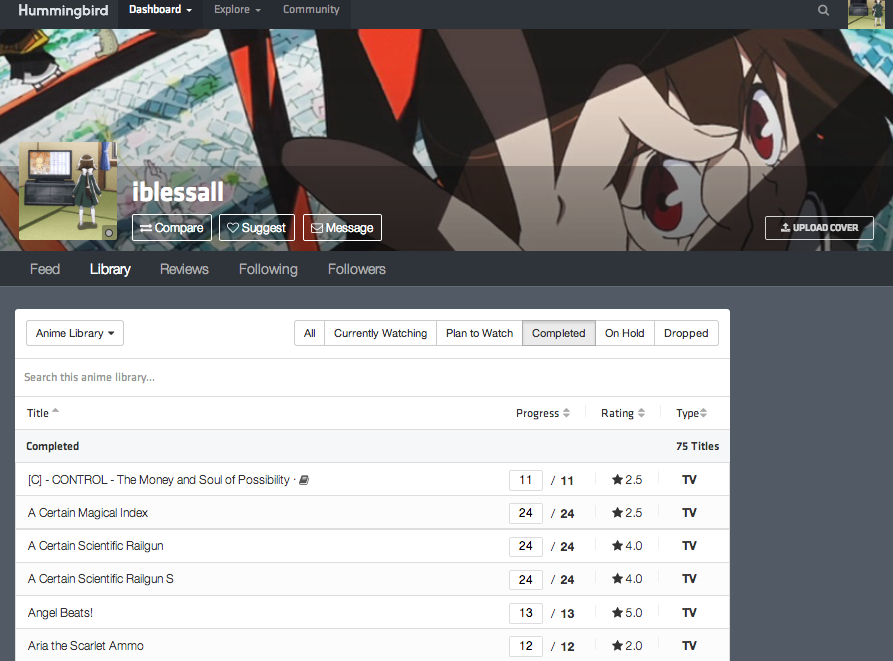The height and width of the screenshot is (661, 893).
Task: Click the progress box for Aria the Scarlet Ammo
Action: (526, 645)
